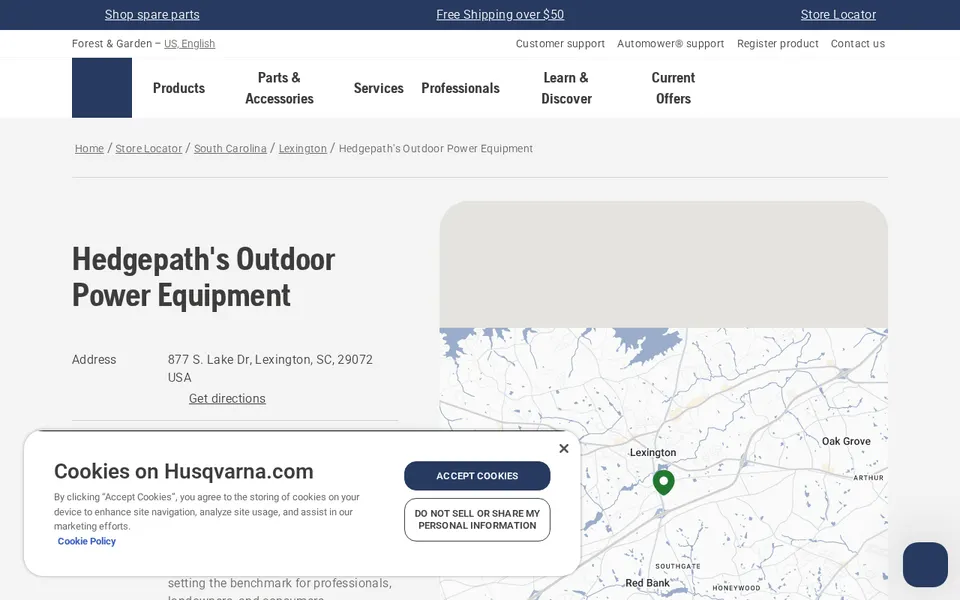Screen dimensions: 960x600
Task: Open the Services menu
Action: click(378, 88)
